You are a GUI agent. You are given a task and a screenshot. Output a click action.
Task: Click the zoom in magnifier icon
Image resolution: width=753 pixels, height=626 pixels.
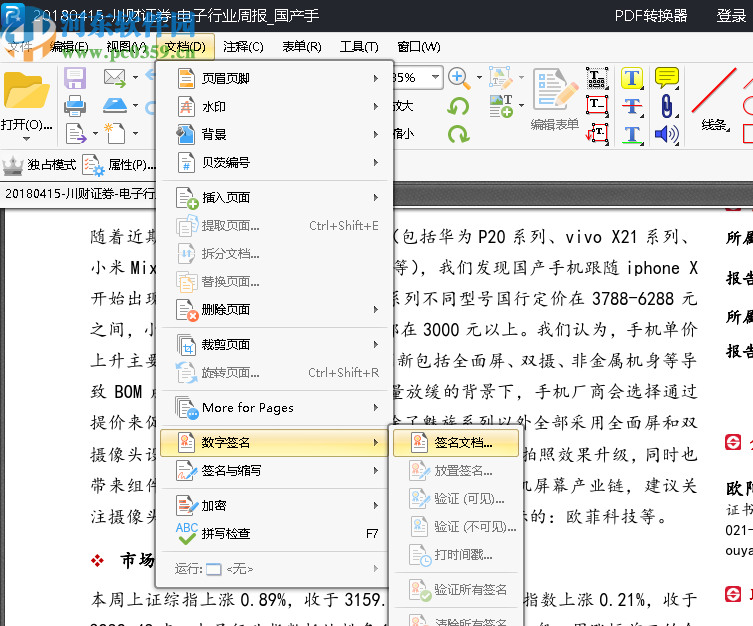click(x=459, y=78)
